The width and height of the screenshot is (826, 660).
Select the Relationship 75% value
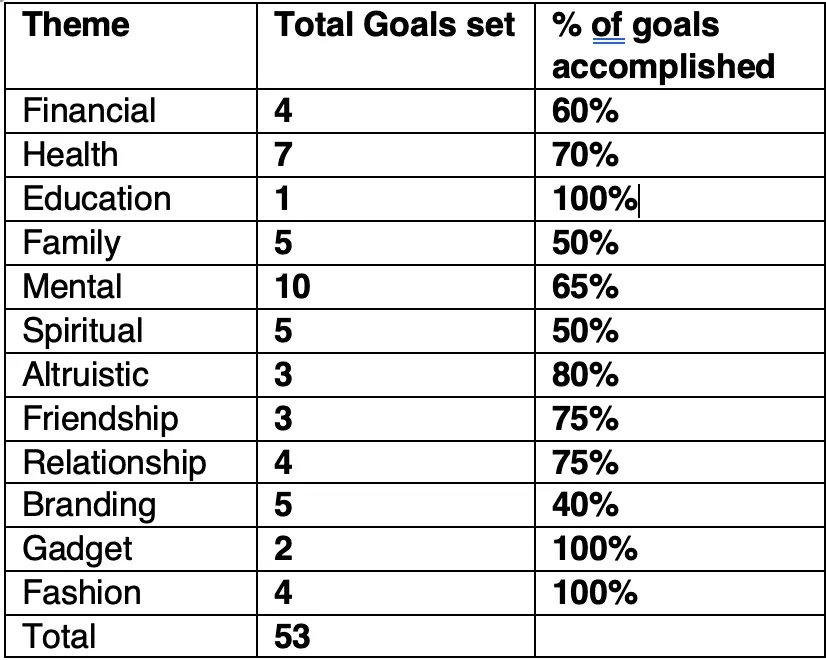pos(585,463)
